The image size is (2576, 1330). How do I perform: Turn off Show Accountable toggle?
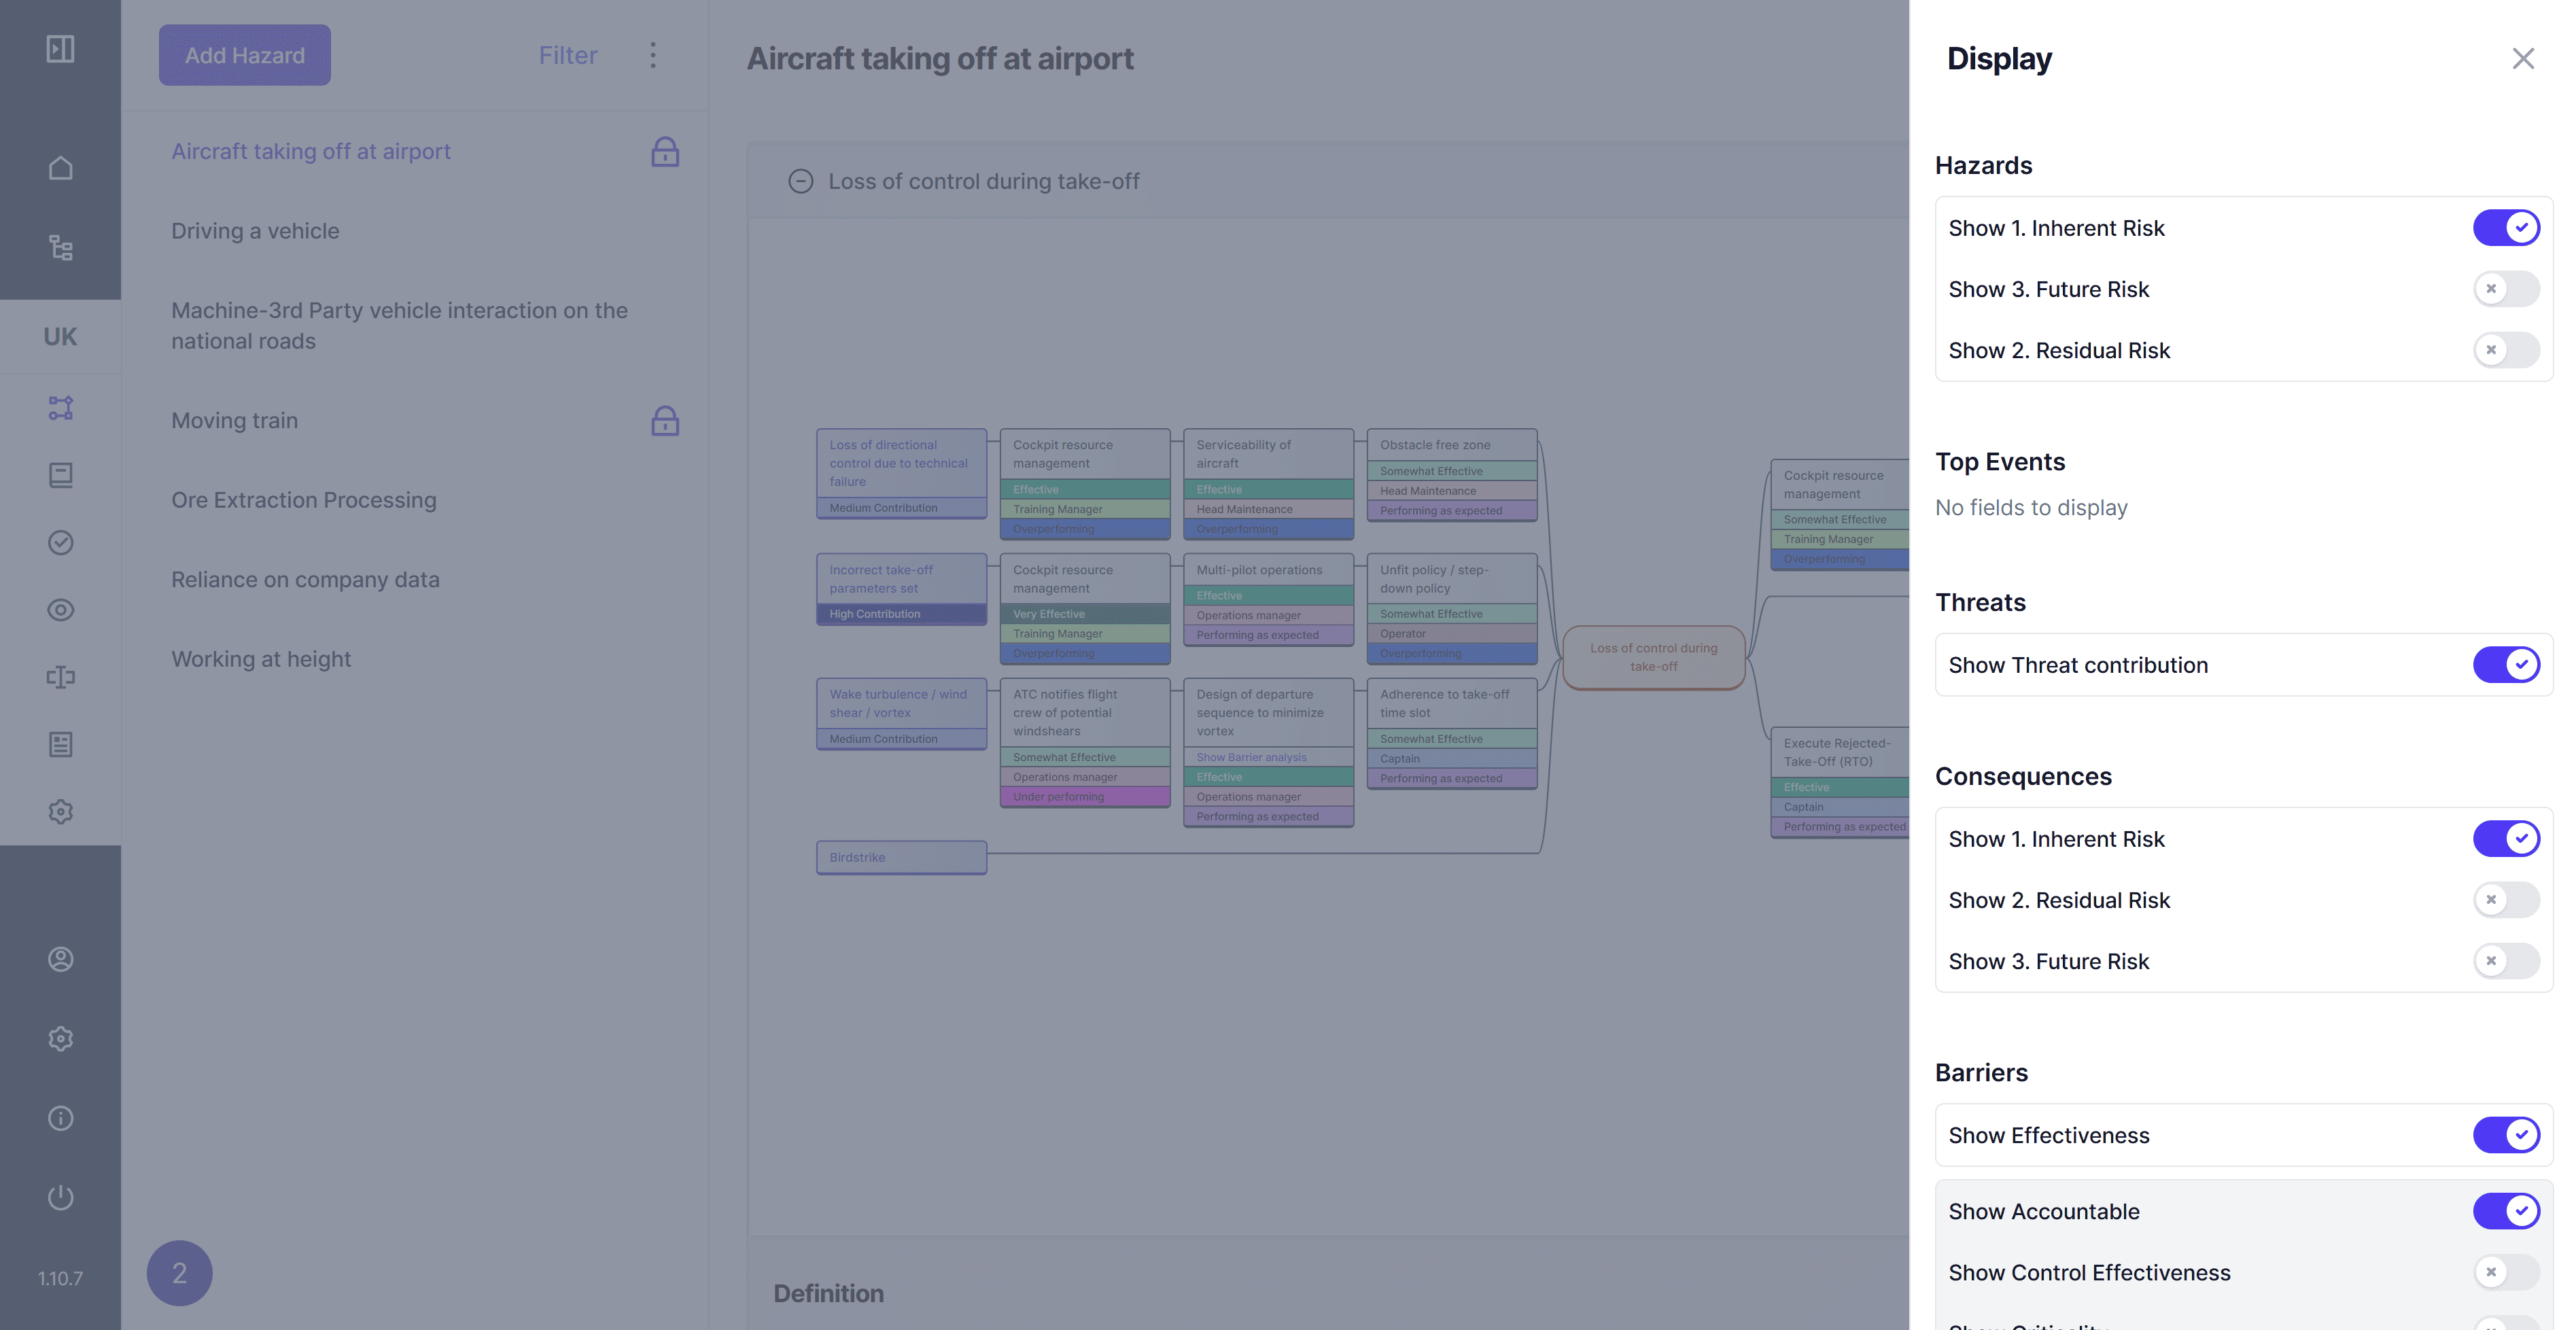click(2505, 1211)
